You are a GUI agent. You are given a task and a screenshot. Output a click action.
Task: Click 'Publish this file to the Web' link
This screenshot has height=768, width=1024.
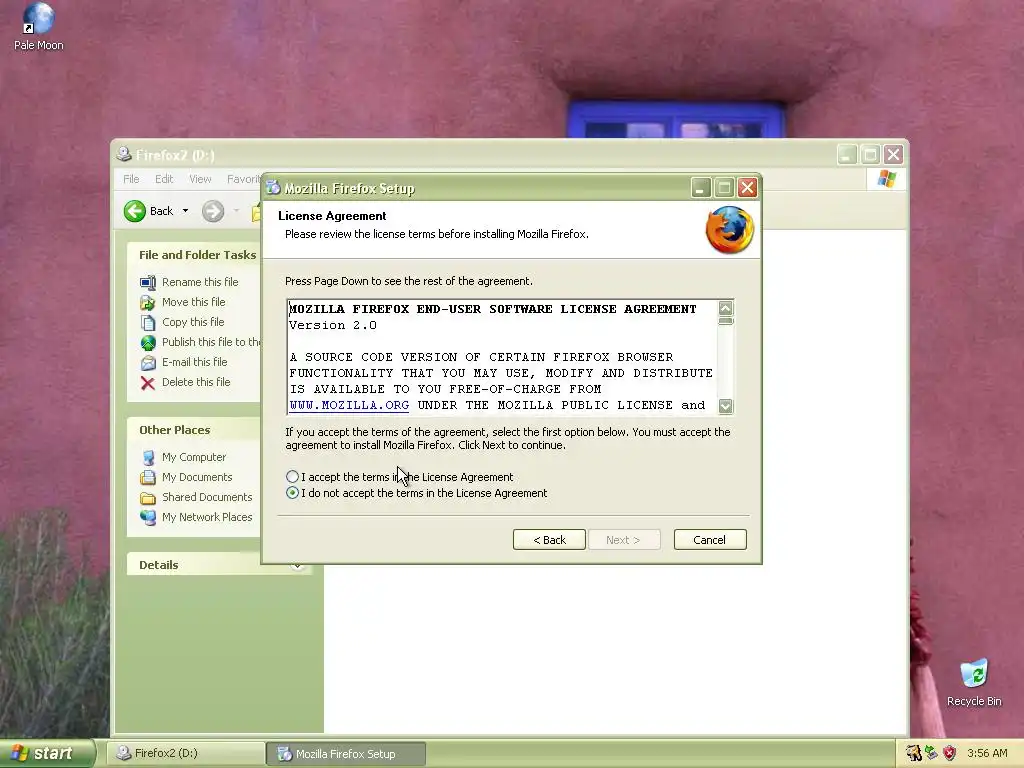[211, 342]
